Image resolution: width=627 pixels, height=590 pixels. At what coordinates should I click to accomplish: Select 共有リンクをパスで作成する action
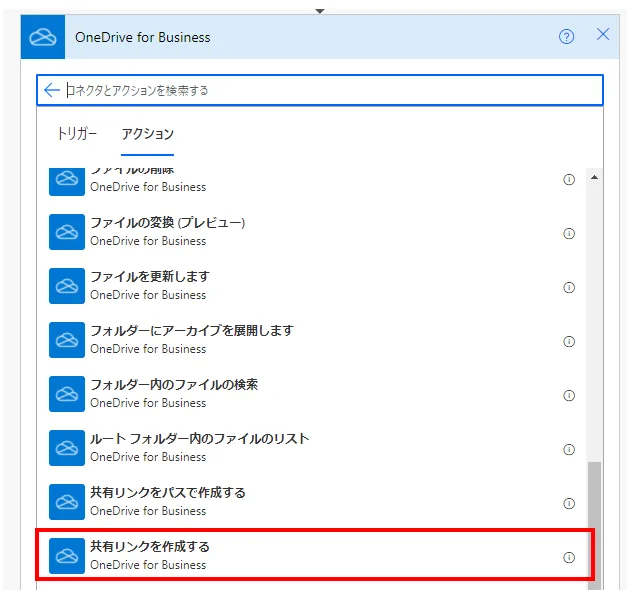167,493
